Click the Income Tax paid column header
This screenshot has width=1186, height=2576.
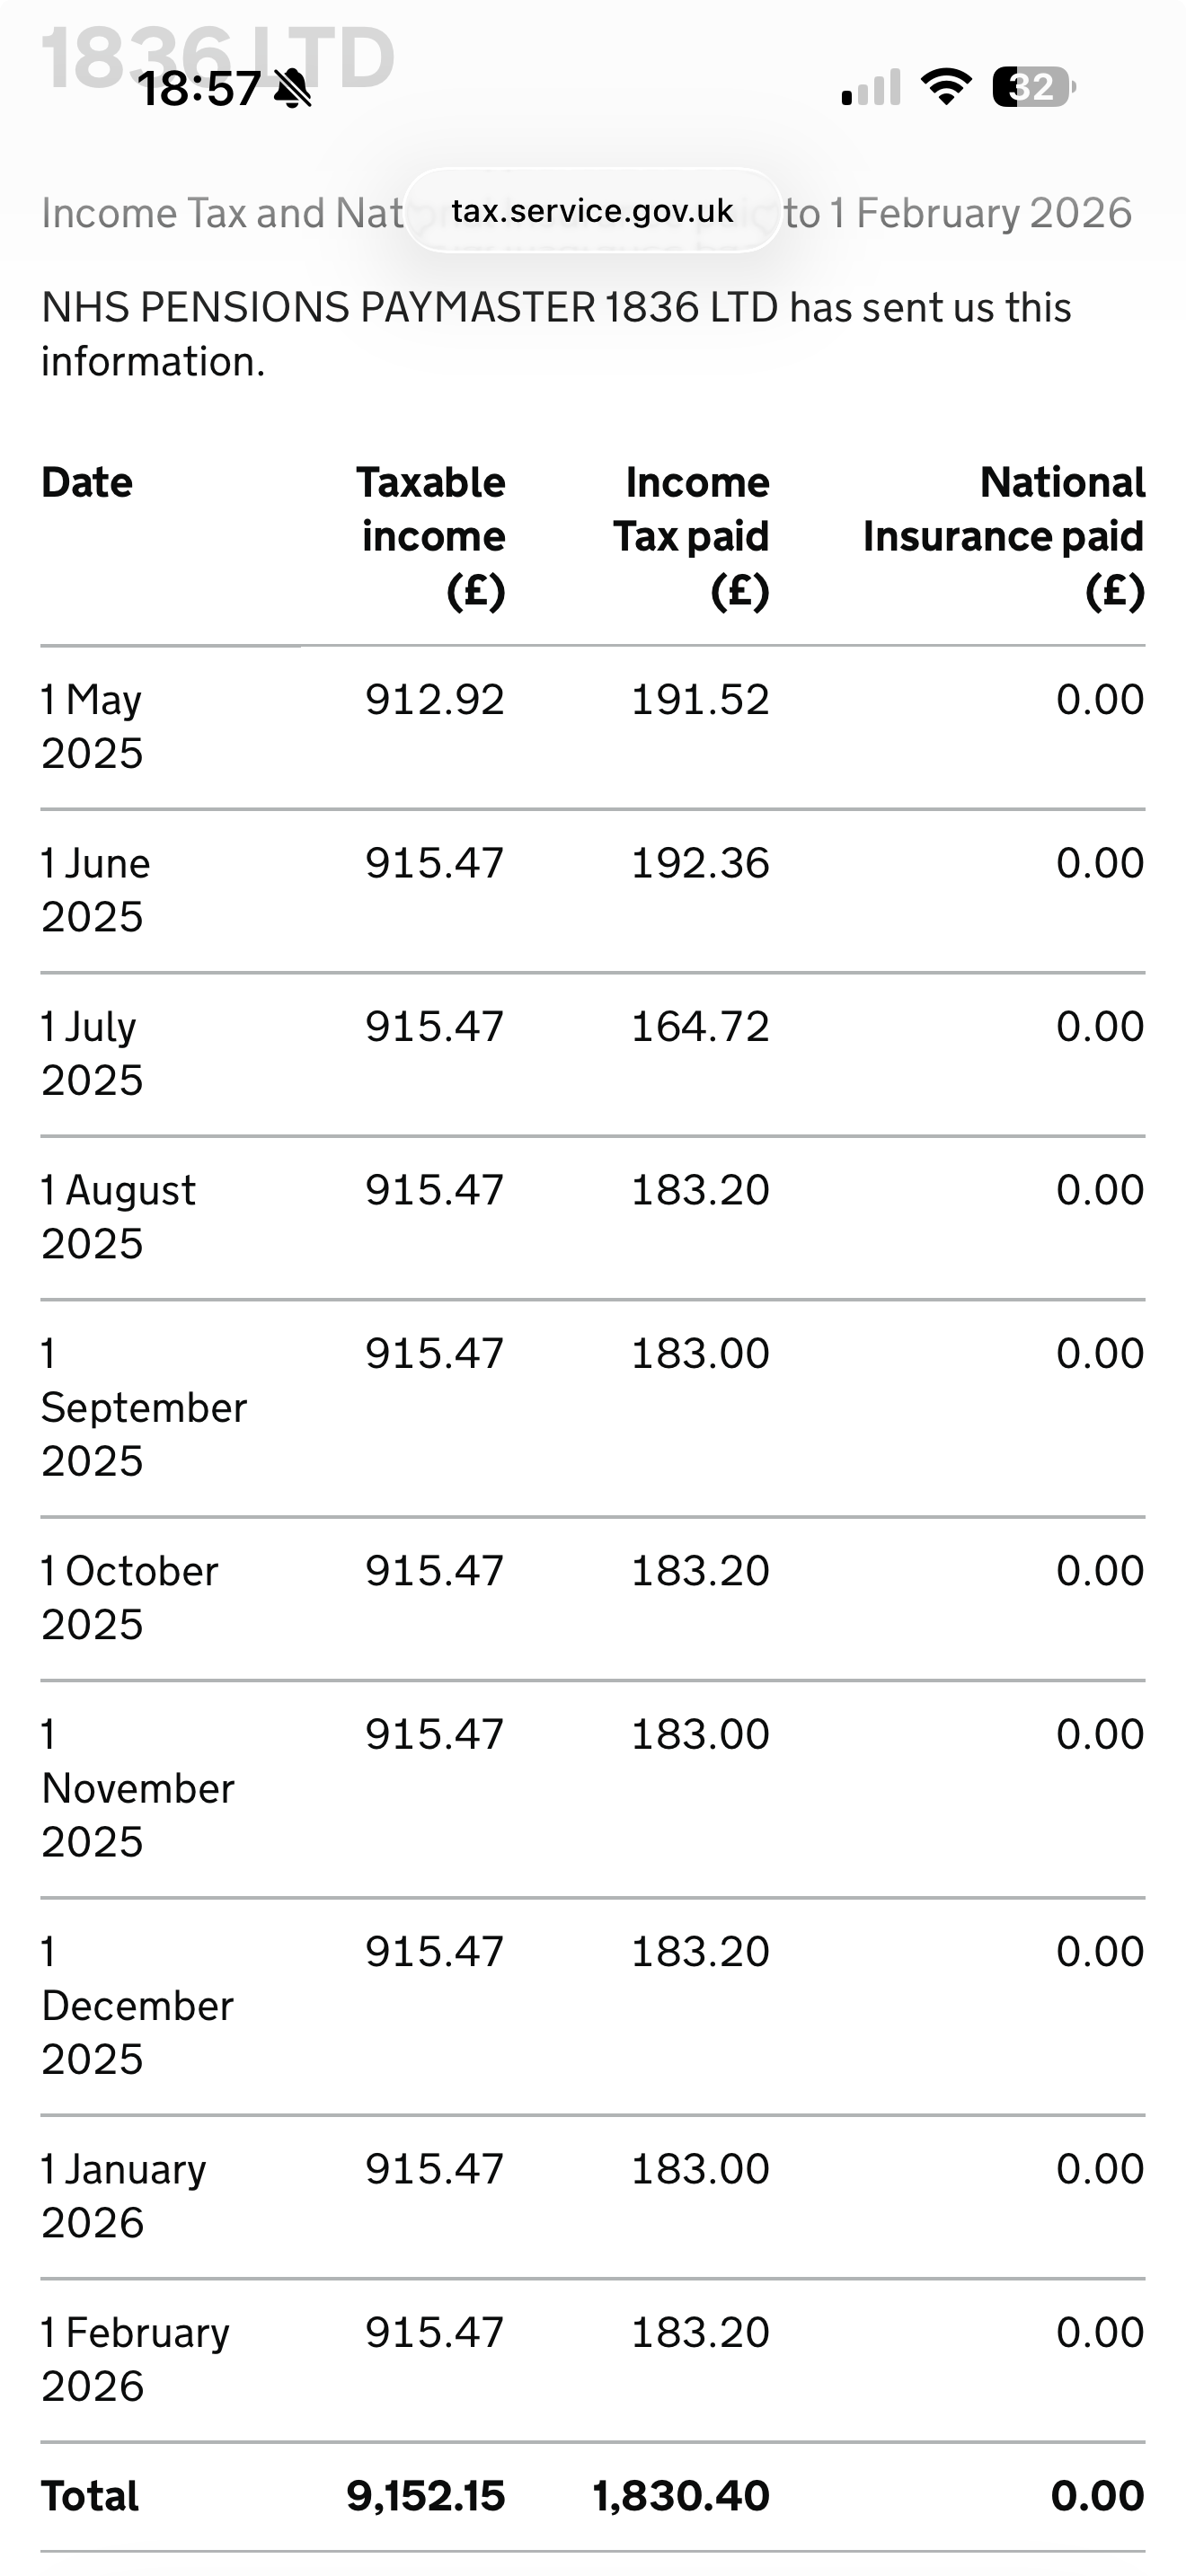pyautogui.click(x=692, y=536)
